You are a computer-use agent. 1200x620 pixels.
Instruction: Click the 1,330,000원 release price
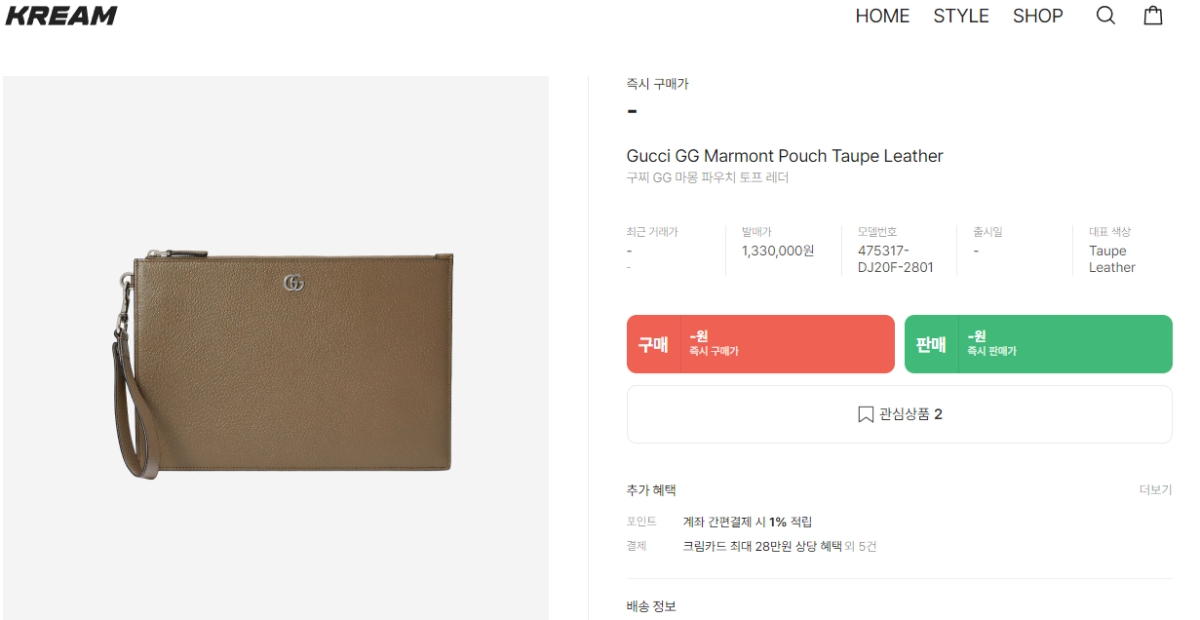(777, 251)
